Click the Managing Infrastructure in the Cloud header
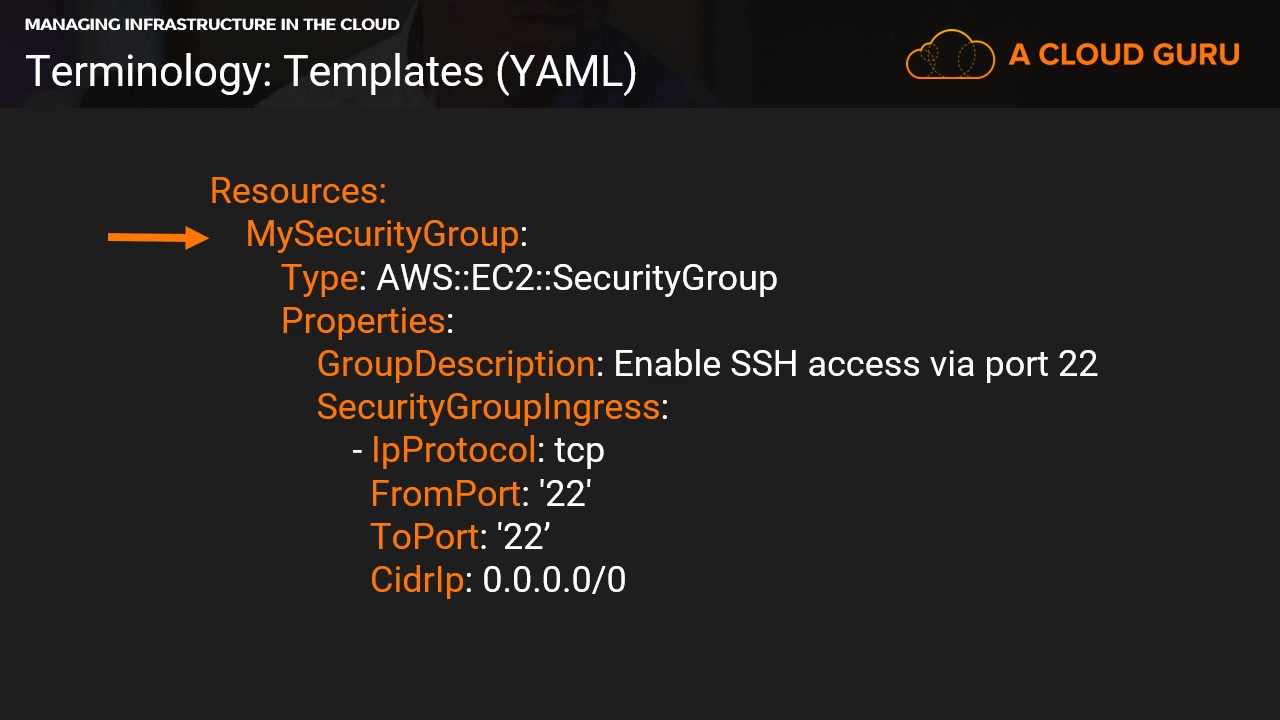The width and height of the screenshot is (1280, 720). pos(212,24)
